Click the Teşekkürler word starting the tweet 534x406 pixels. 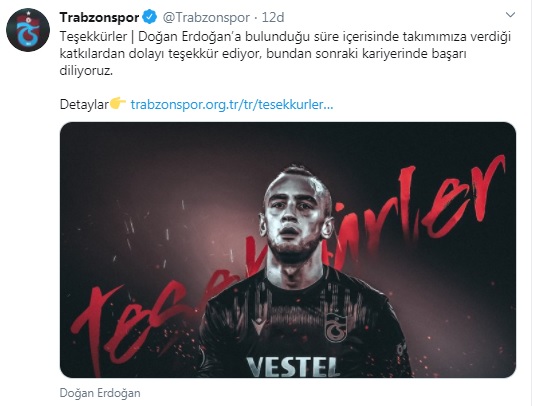tap(93, 36)
